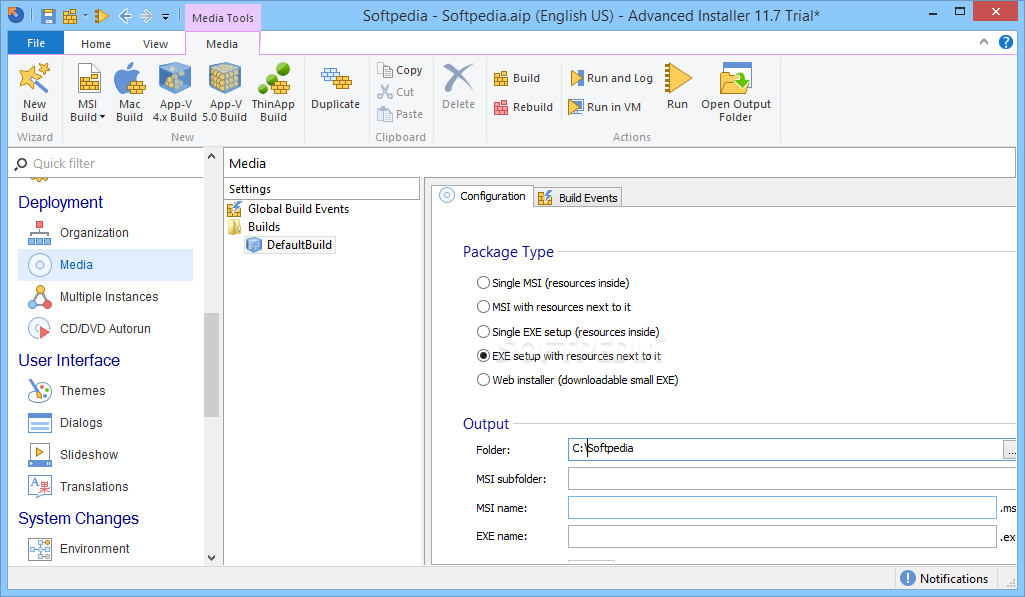Click the MSI name field
Viewport: 1025px width, 597px height.
click(x=782, y=508)
